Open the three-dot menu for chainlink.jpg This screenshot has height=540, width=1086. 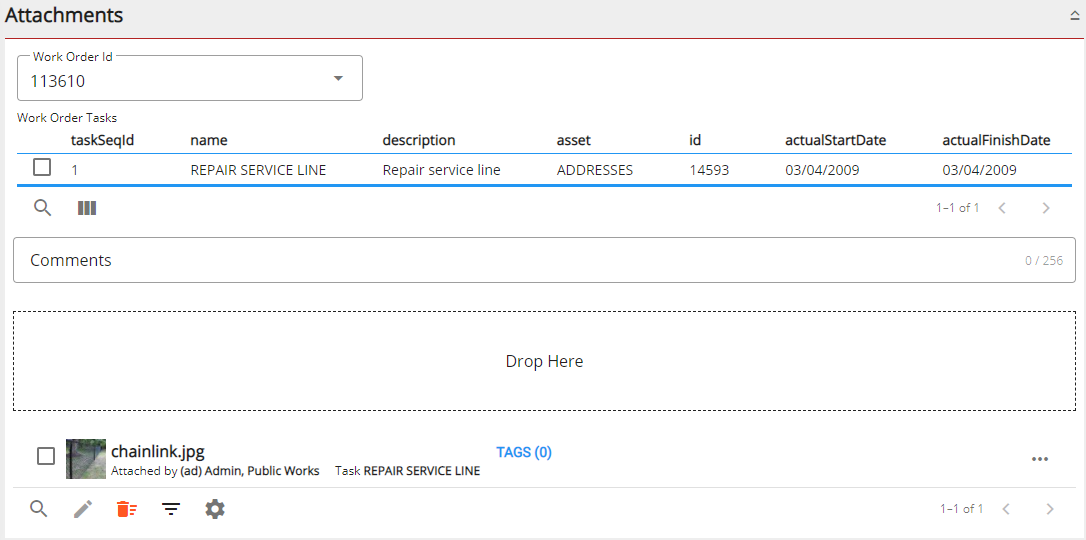pyautogui.click(x=1040, y=459)
